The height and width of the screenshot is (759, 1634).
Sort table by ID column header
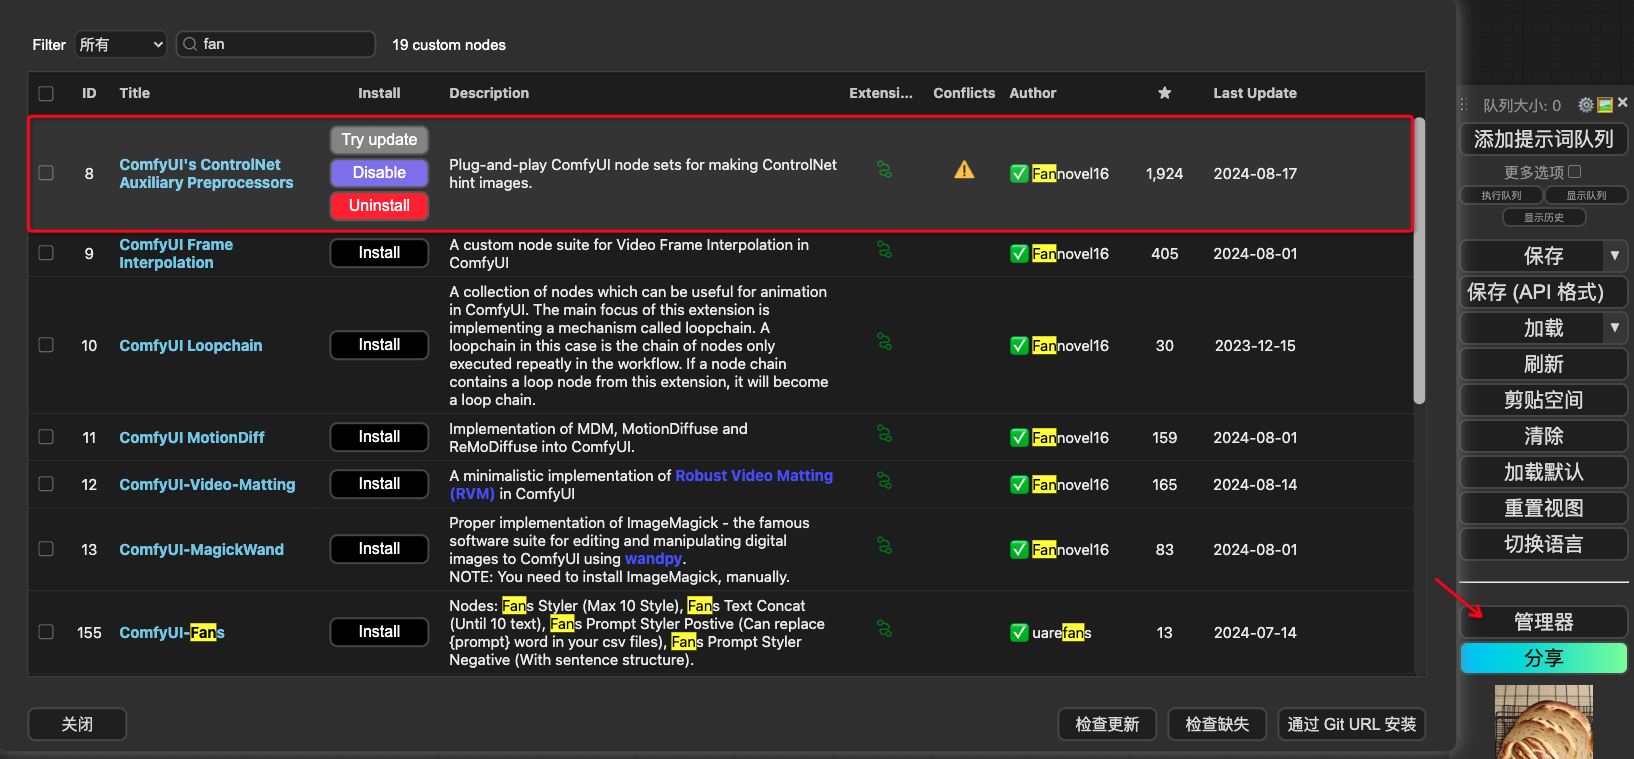coord(89,93)
